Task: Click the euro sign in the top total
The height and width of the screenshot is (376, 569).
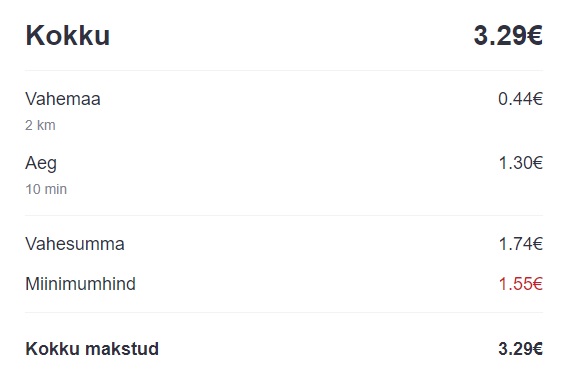Action: (535, 35)
